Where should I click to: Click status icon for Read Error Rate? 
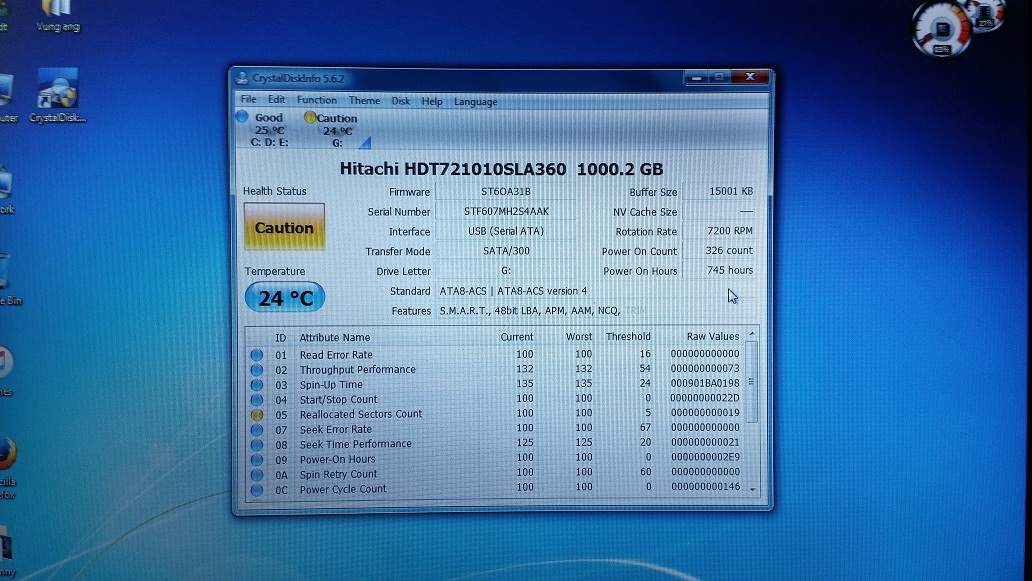pos(257,355)
